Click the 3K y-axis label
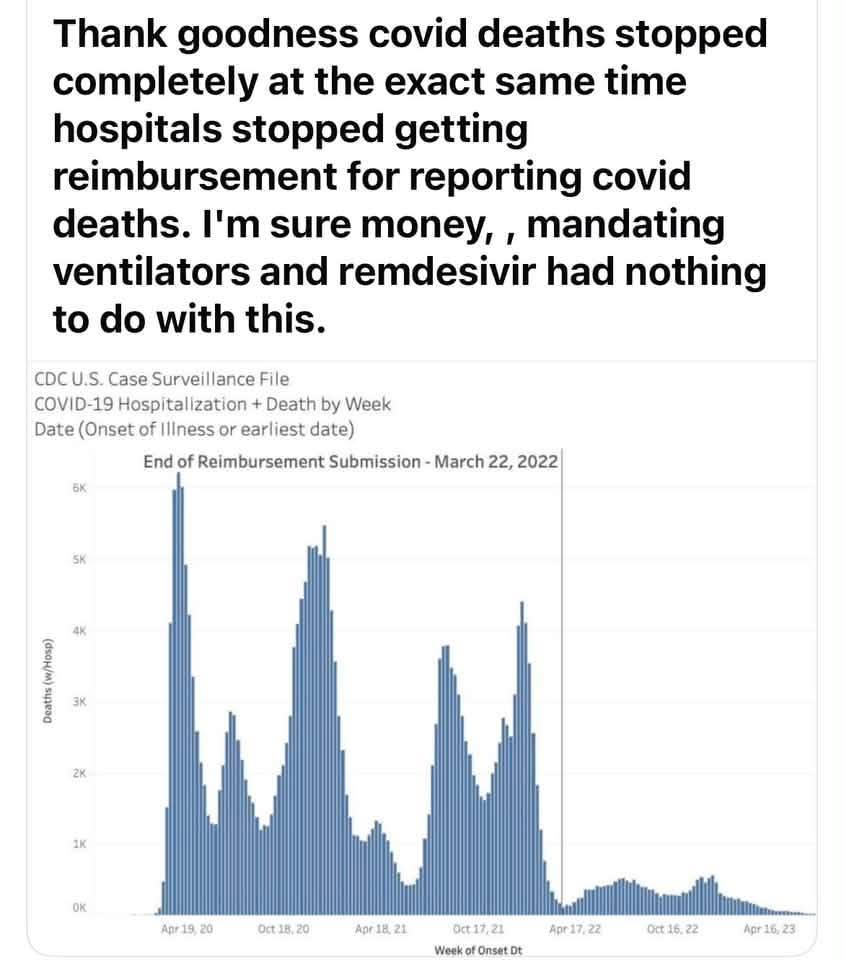 point(80,702)
